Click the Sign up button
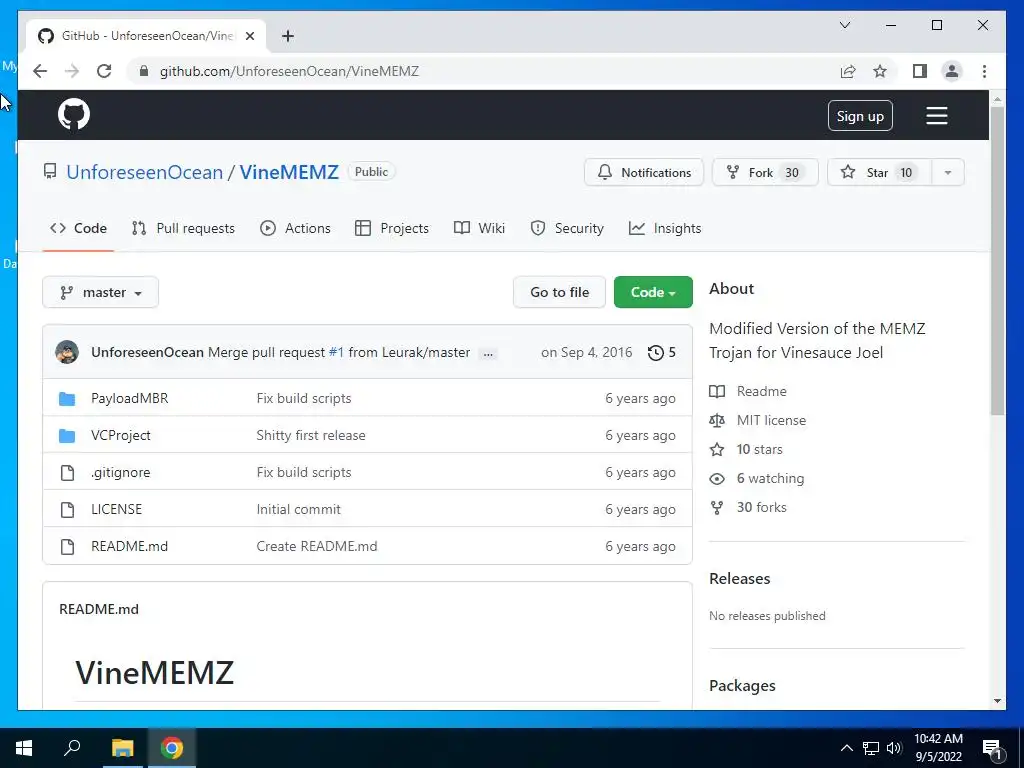 (860, 116)
